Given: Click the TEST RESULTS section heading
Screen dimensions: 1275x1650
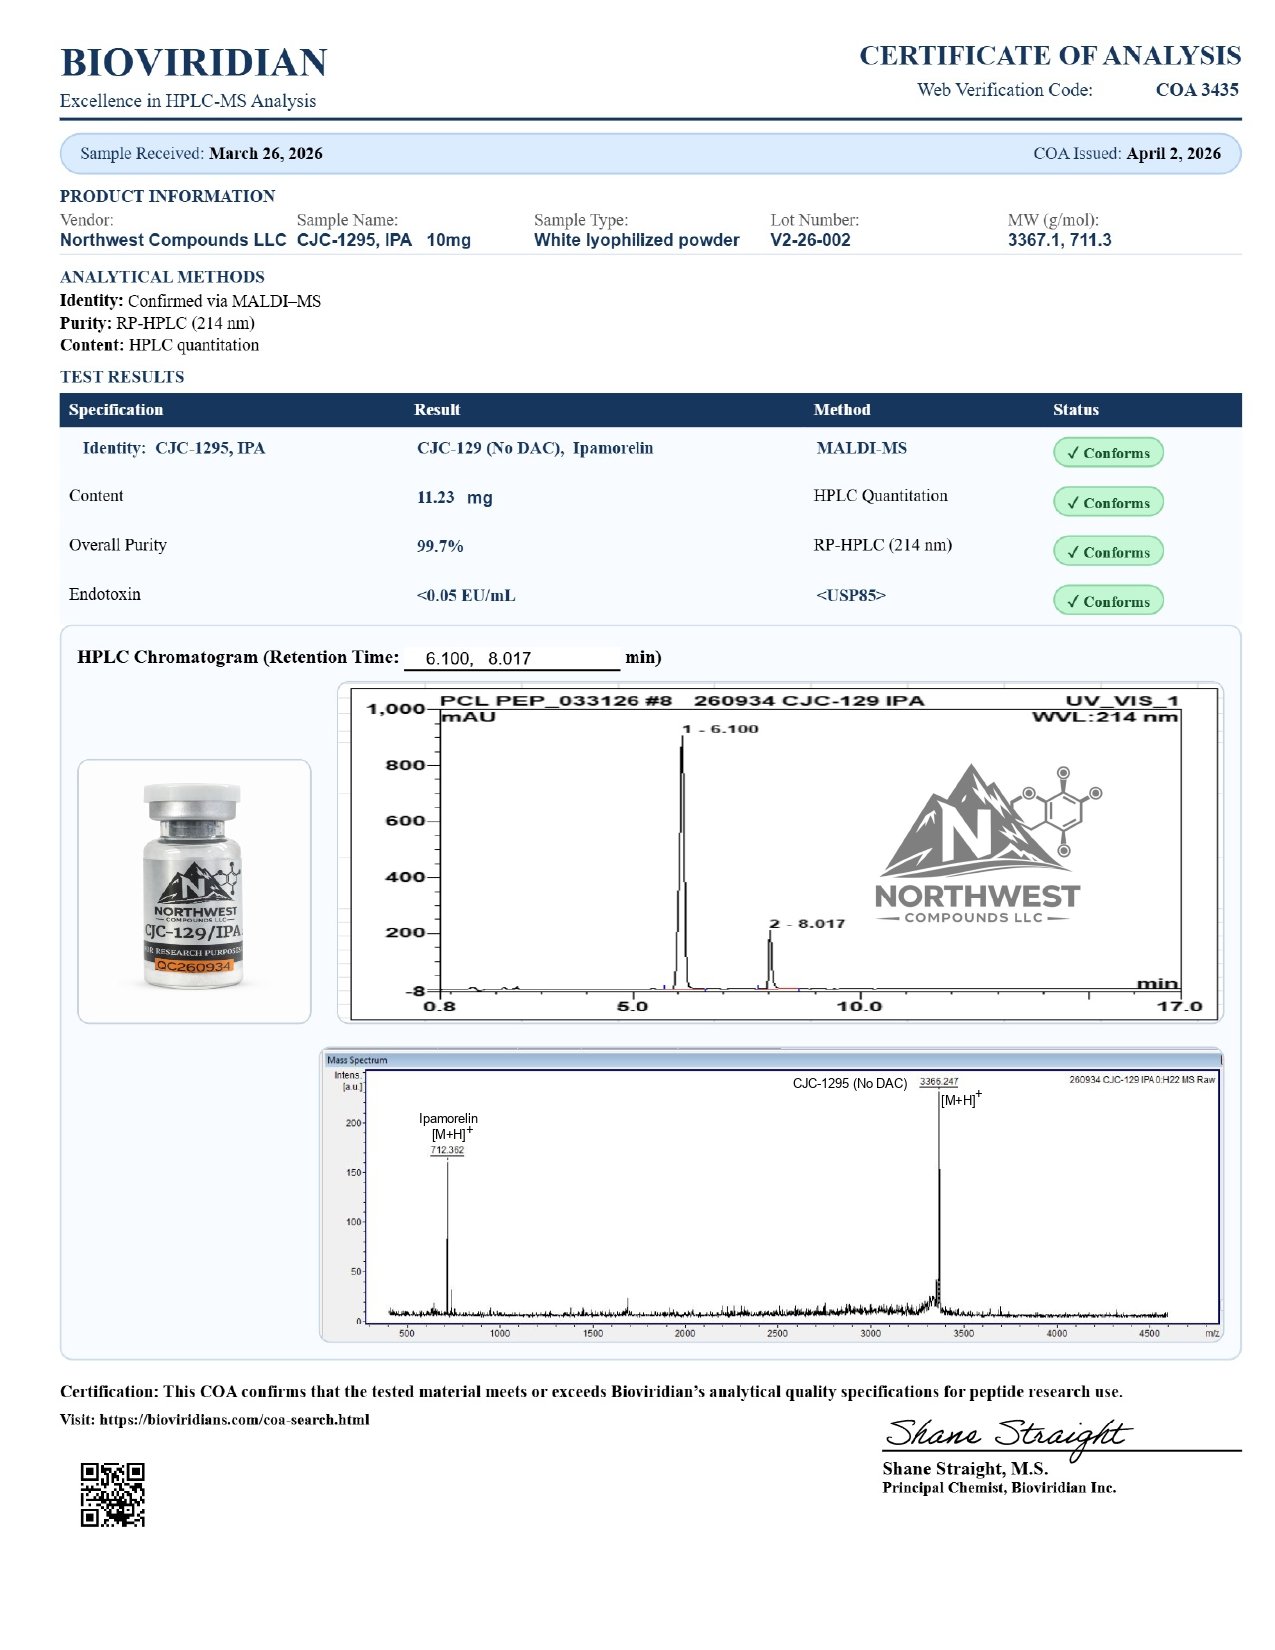Looking at the screenshot, I should (122, 377).
